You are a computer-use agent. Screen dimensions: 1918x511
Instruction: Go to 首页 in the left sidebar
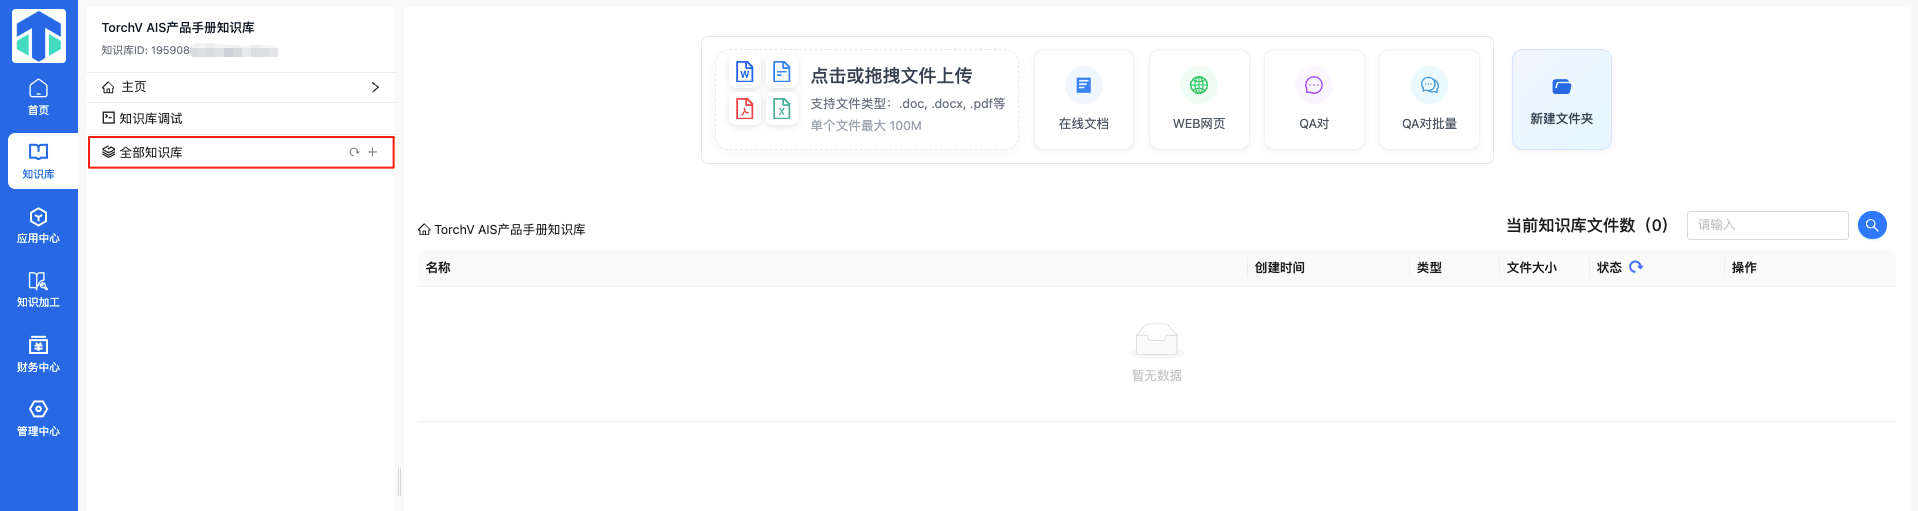pyautogui.click(x=38, y=98)
